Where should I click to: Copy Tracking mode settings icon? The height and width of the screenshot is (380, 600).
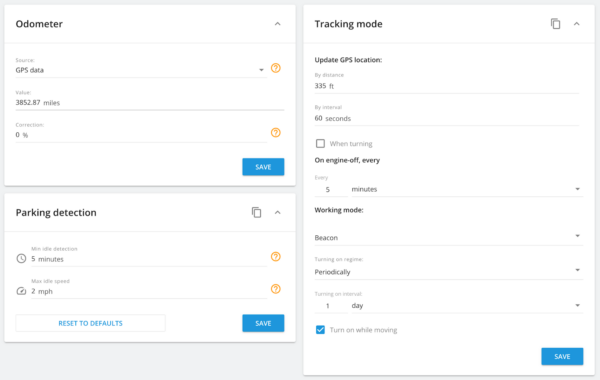(x=556, y=24)
